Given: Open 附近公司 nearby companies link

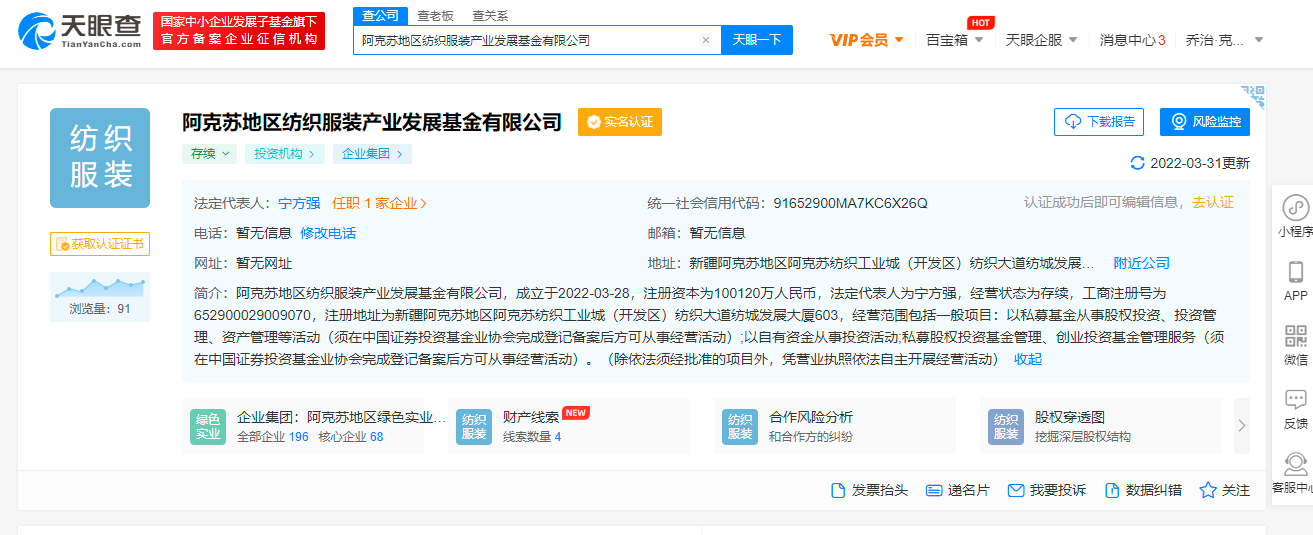Looking at the screenshot, I should pos(1142,263).
